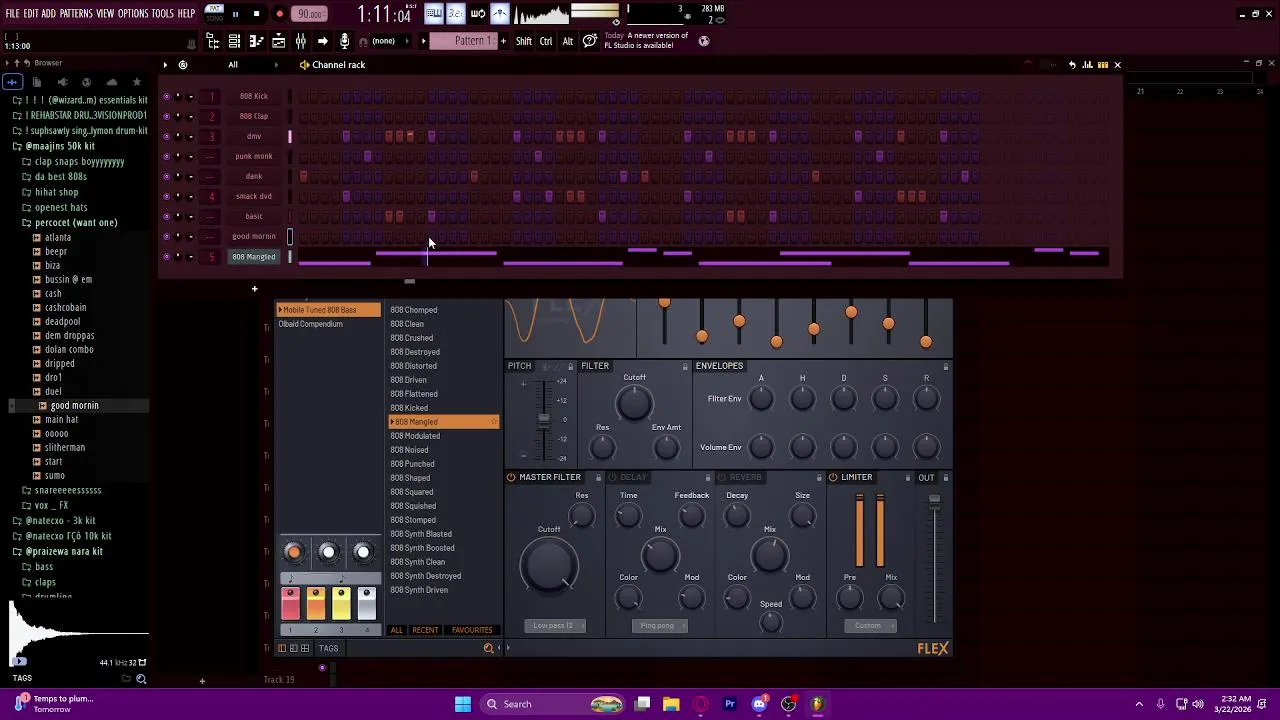1280x720 pixels.
Task: Expand the @natecxo - 3k kit folder
Action: coord(60,521)
